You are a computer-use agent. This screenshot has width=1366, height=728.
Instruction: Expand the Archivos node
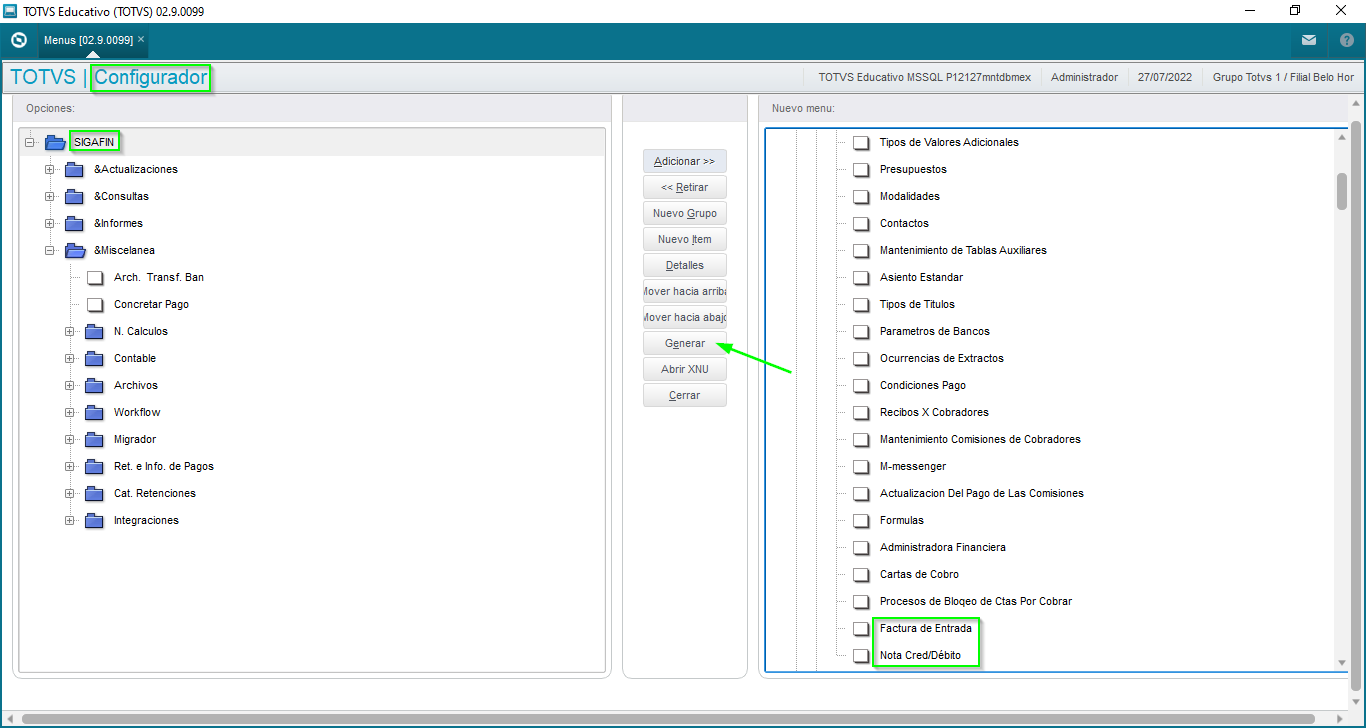click(x=70, y=385)
